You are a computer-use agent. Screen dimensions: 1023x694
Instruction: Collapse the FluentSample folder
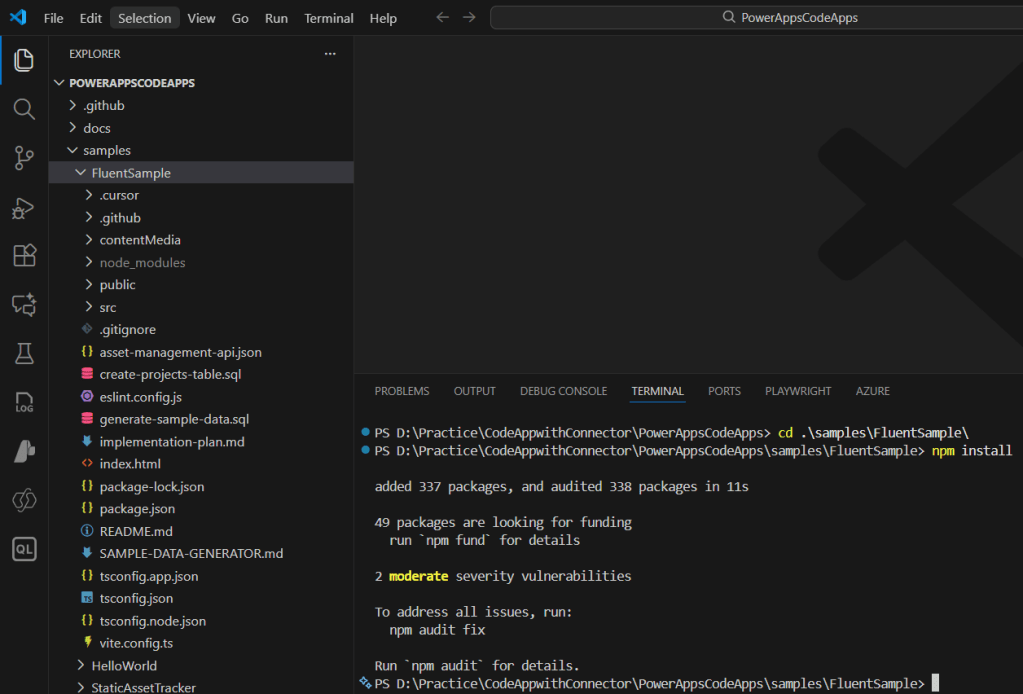130,173
